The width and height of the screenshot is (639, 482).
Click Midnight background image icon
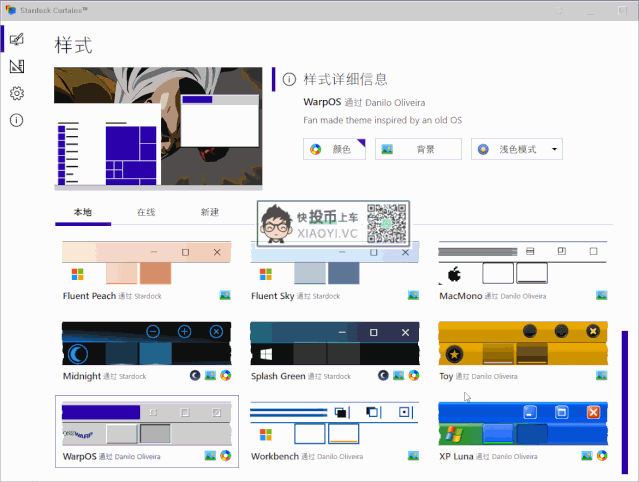[210, 375]
